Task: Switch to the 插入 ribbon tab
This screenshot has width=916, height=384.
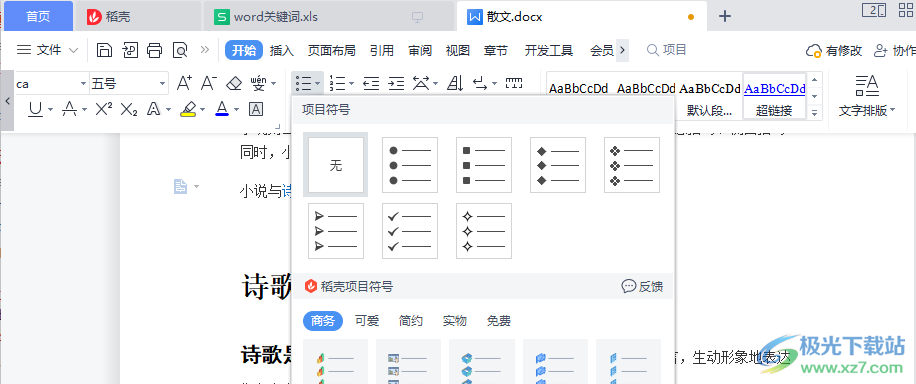Action: coord(282,51)
